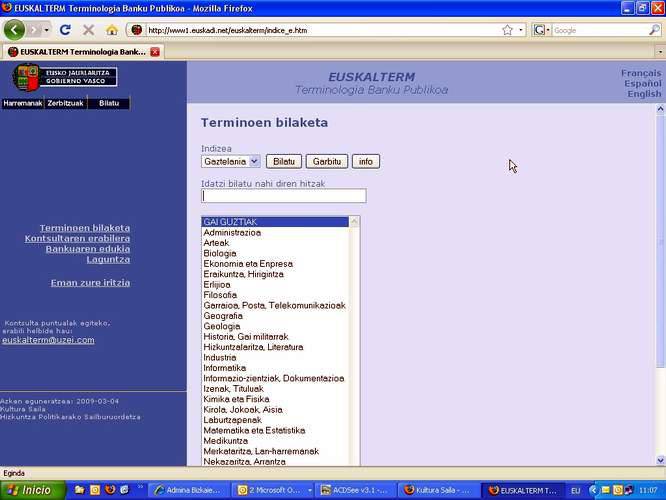The width and height of the screenshot is (666, 500).
Task: Click the Firefox forward arrow button
Action: point(36,30)
